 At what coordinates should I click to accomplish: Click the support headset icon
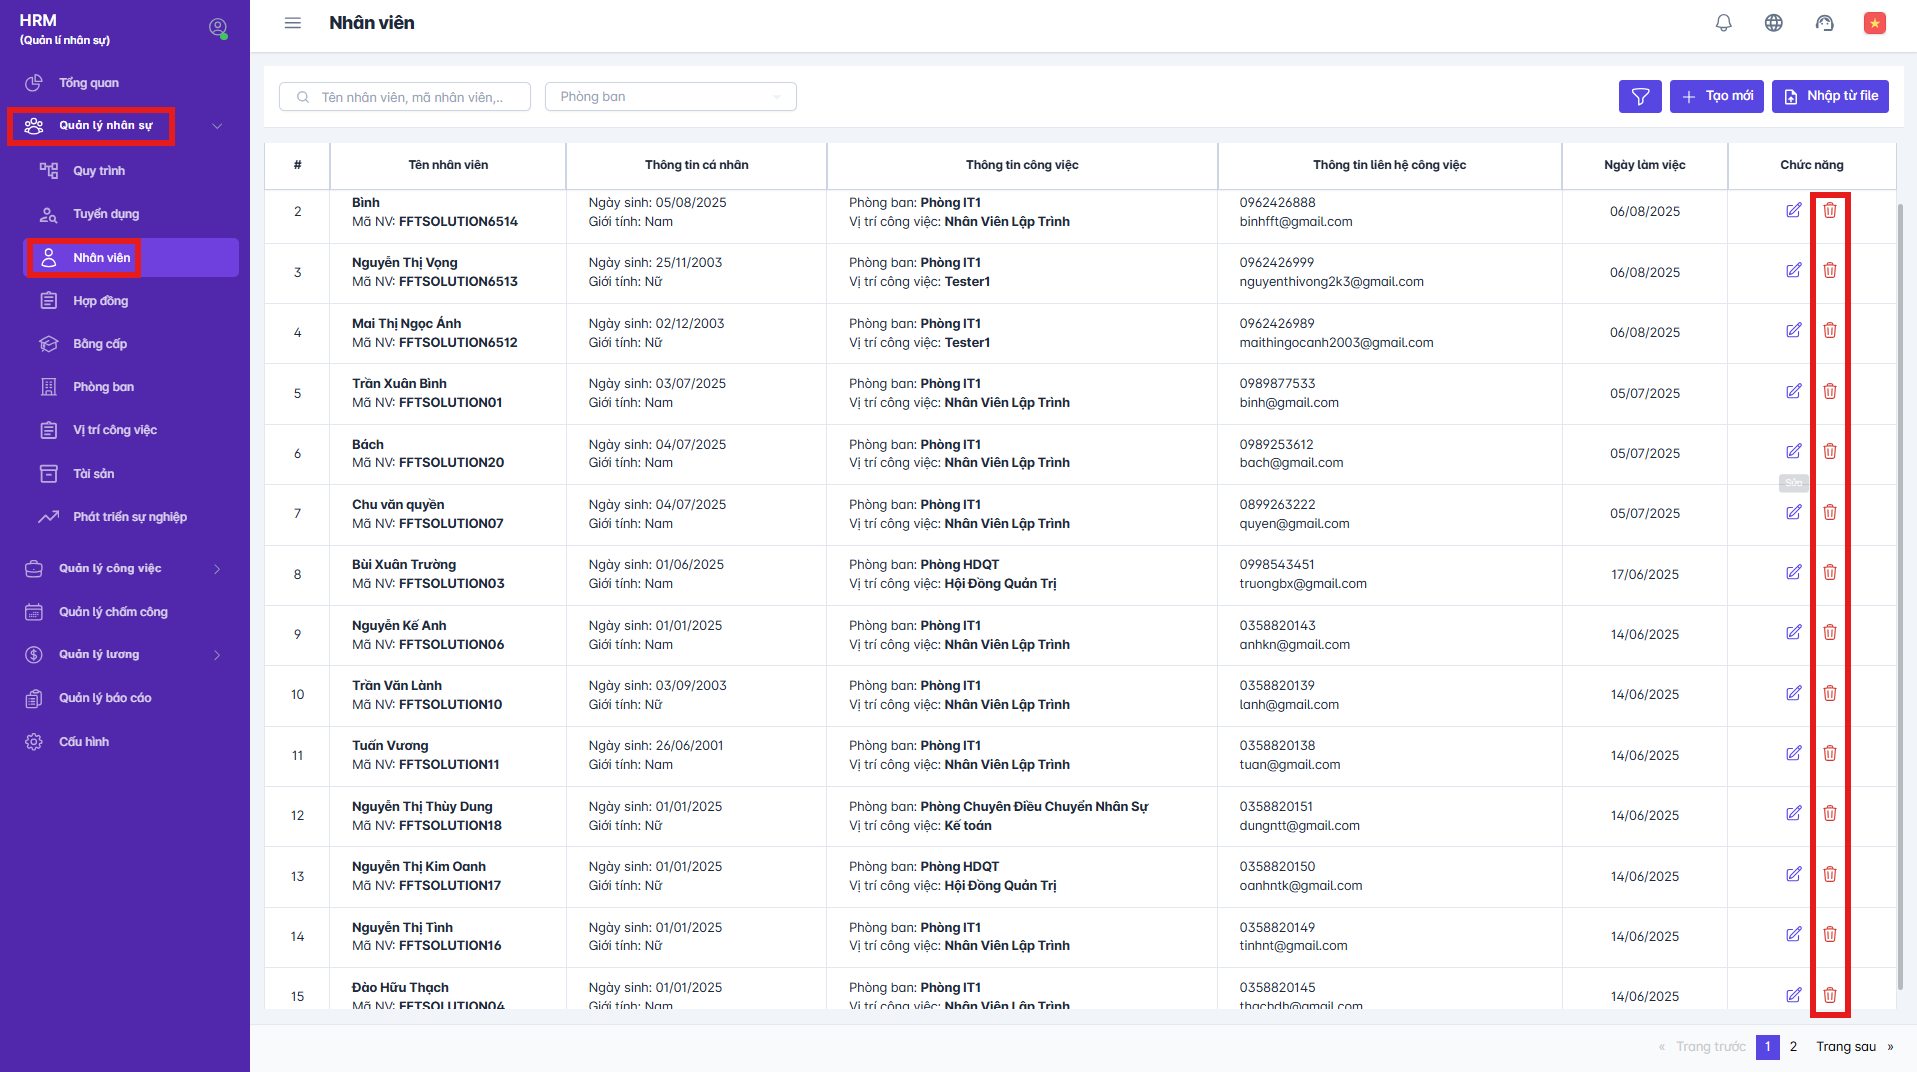pos(1824,23)
